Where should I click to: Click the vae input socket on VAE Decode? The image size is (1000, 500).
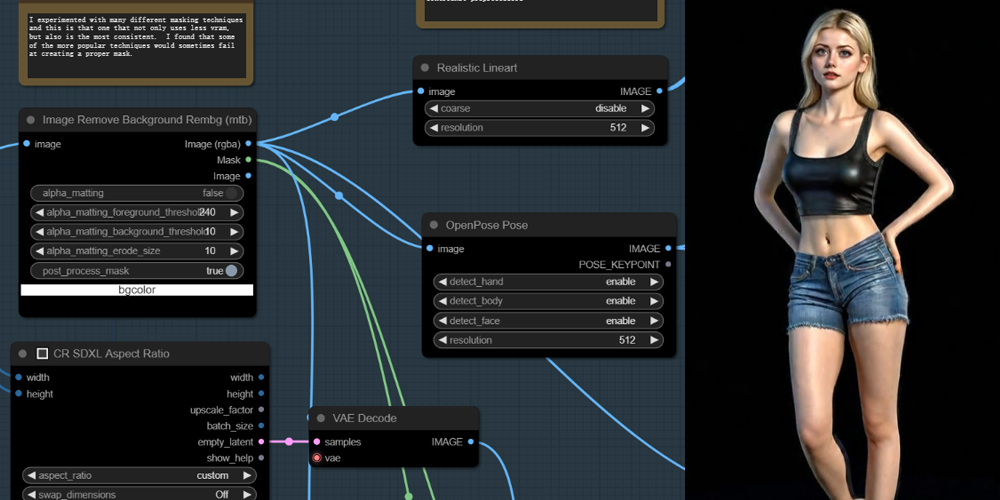coord(317,458)
